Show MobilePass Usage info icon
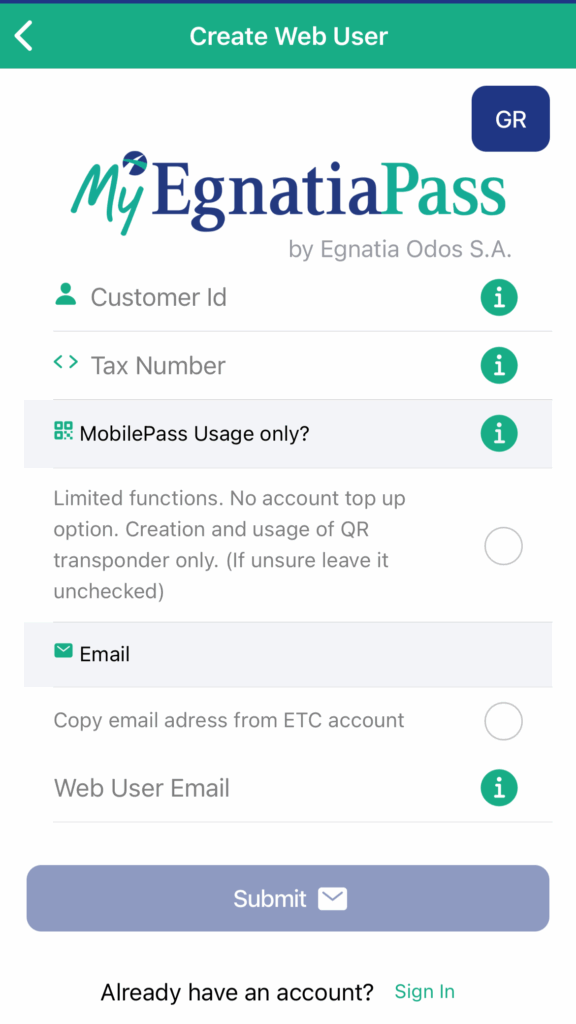This screenshot has height=1024, width=576. point(500,434)
